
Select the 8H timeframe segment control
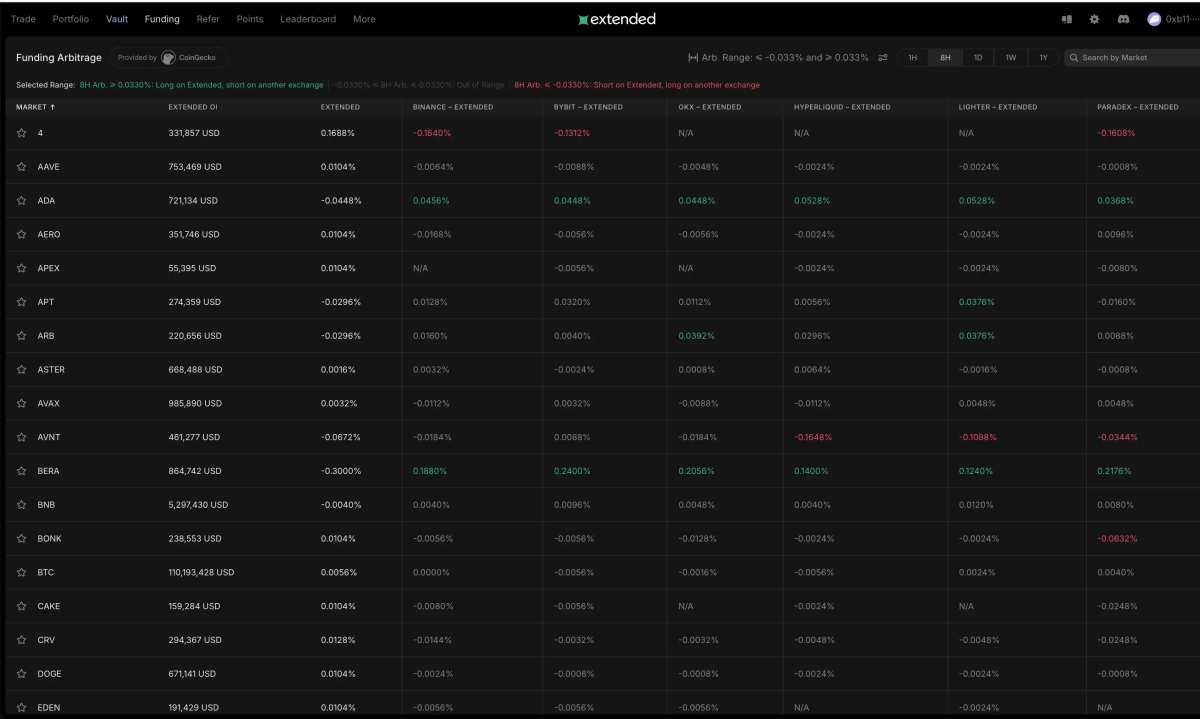944,58
